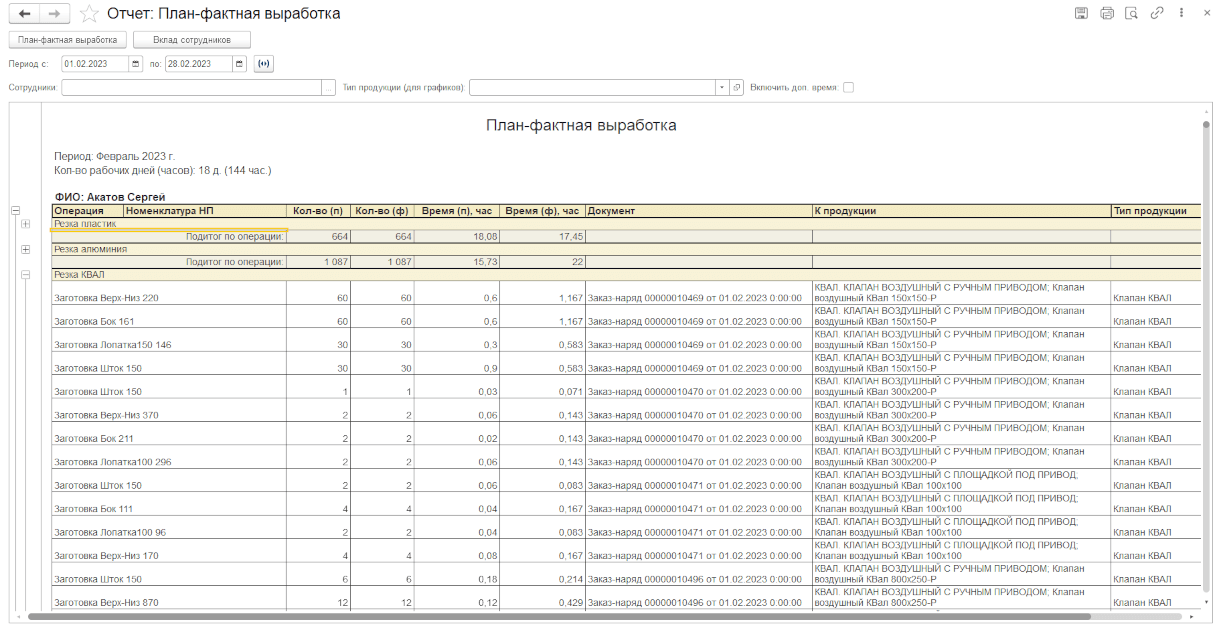The height and width of the screenshot is (626, 1215).
Task: Open the three-dot more options menu
Action: pyautogui.click(x=1182, y=14)
